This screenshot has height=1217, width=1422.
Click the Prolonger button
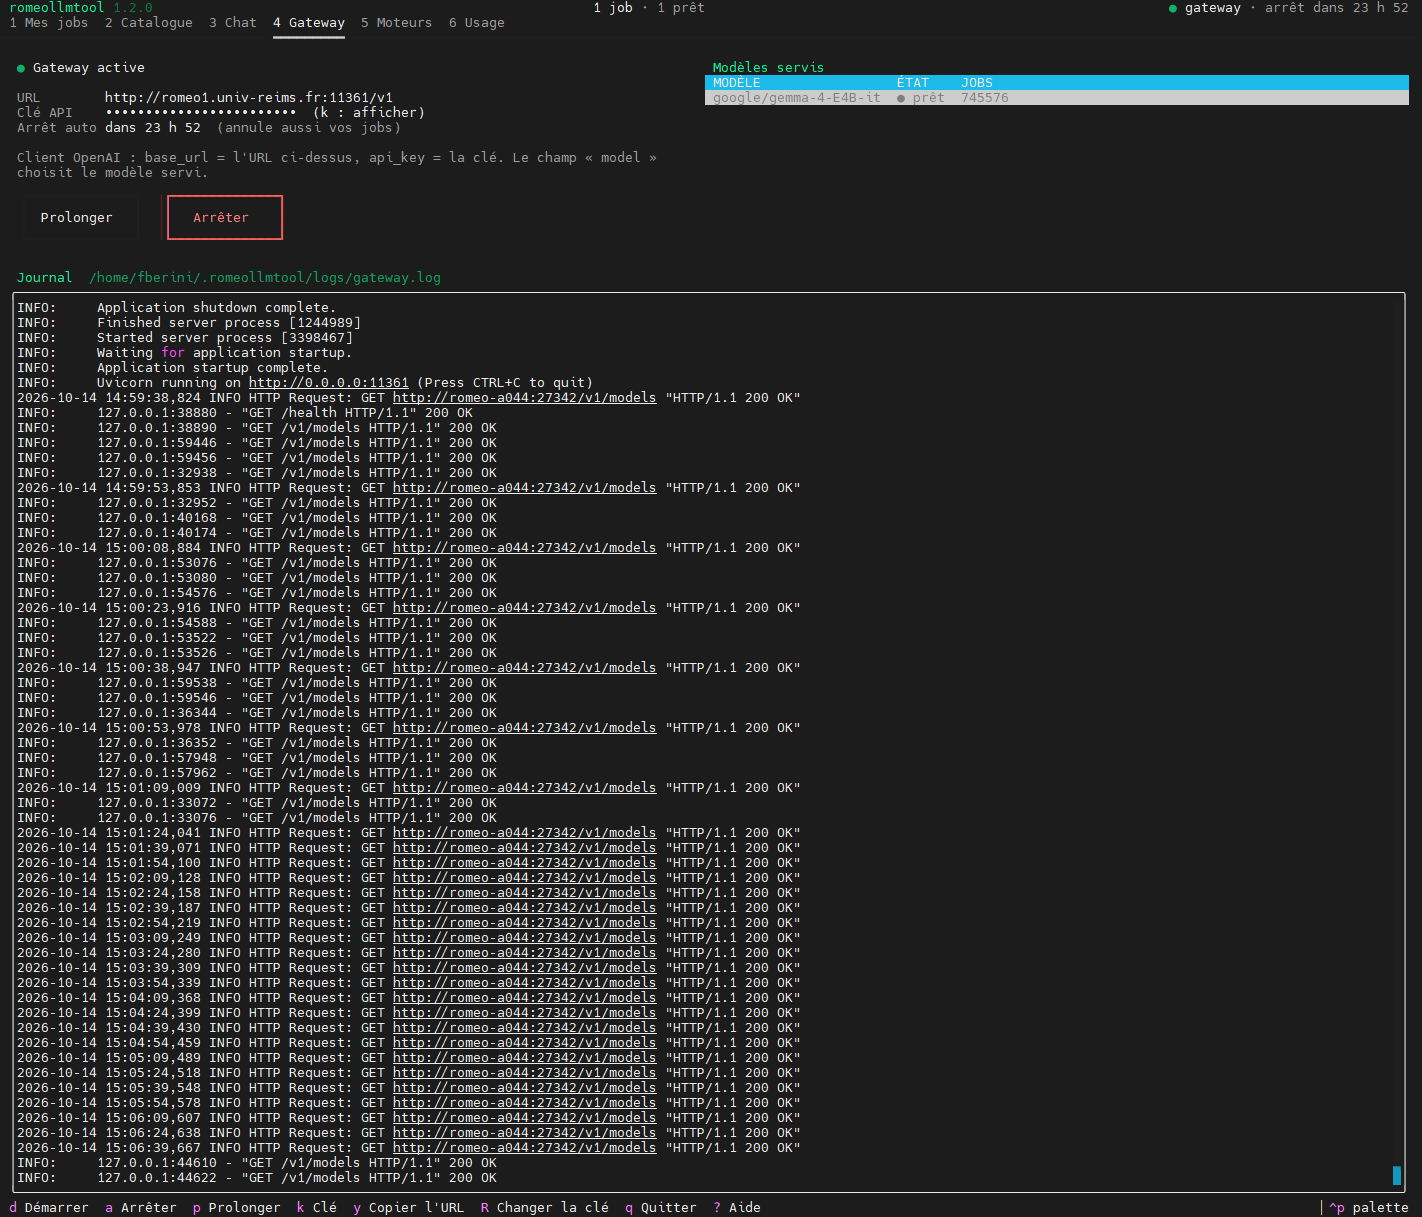coord(77,217)
